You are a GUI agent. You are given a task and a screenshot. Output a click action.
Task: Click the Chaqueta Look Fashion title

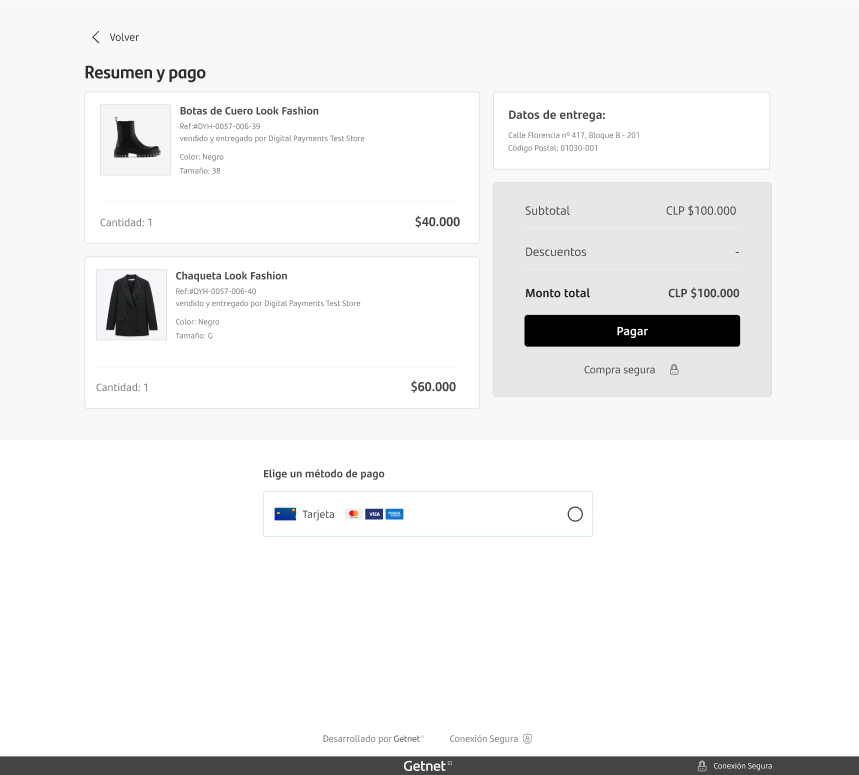[231, 275]
